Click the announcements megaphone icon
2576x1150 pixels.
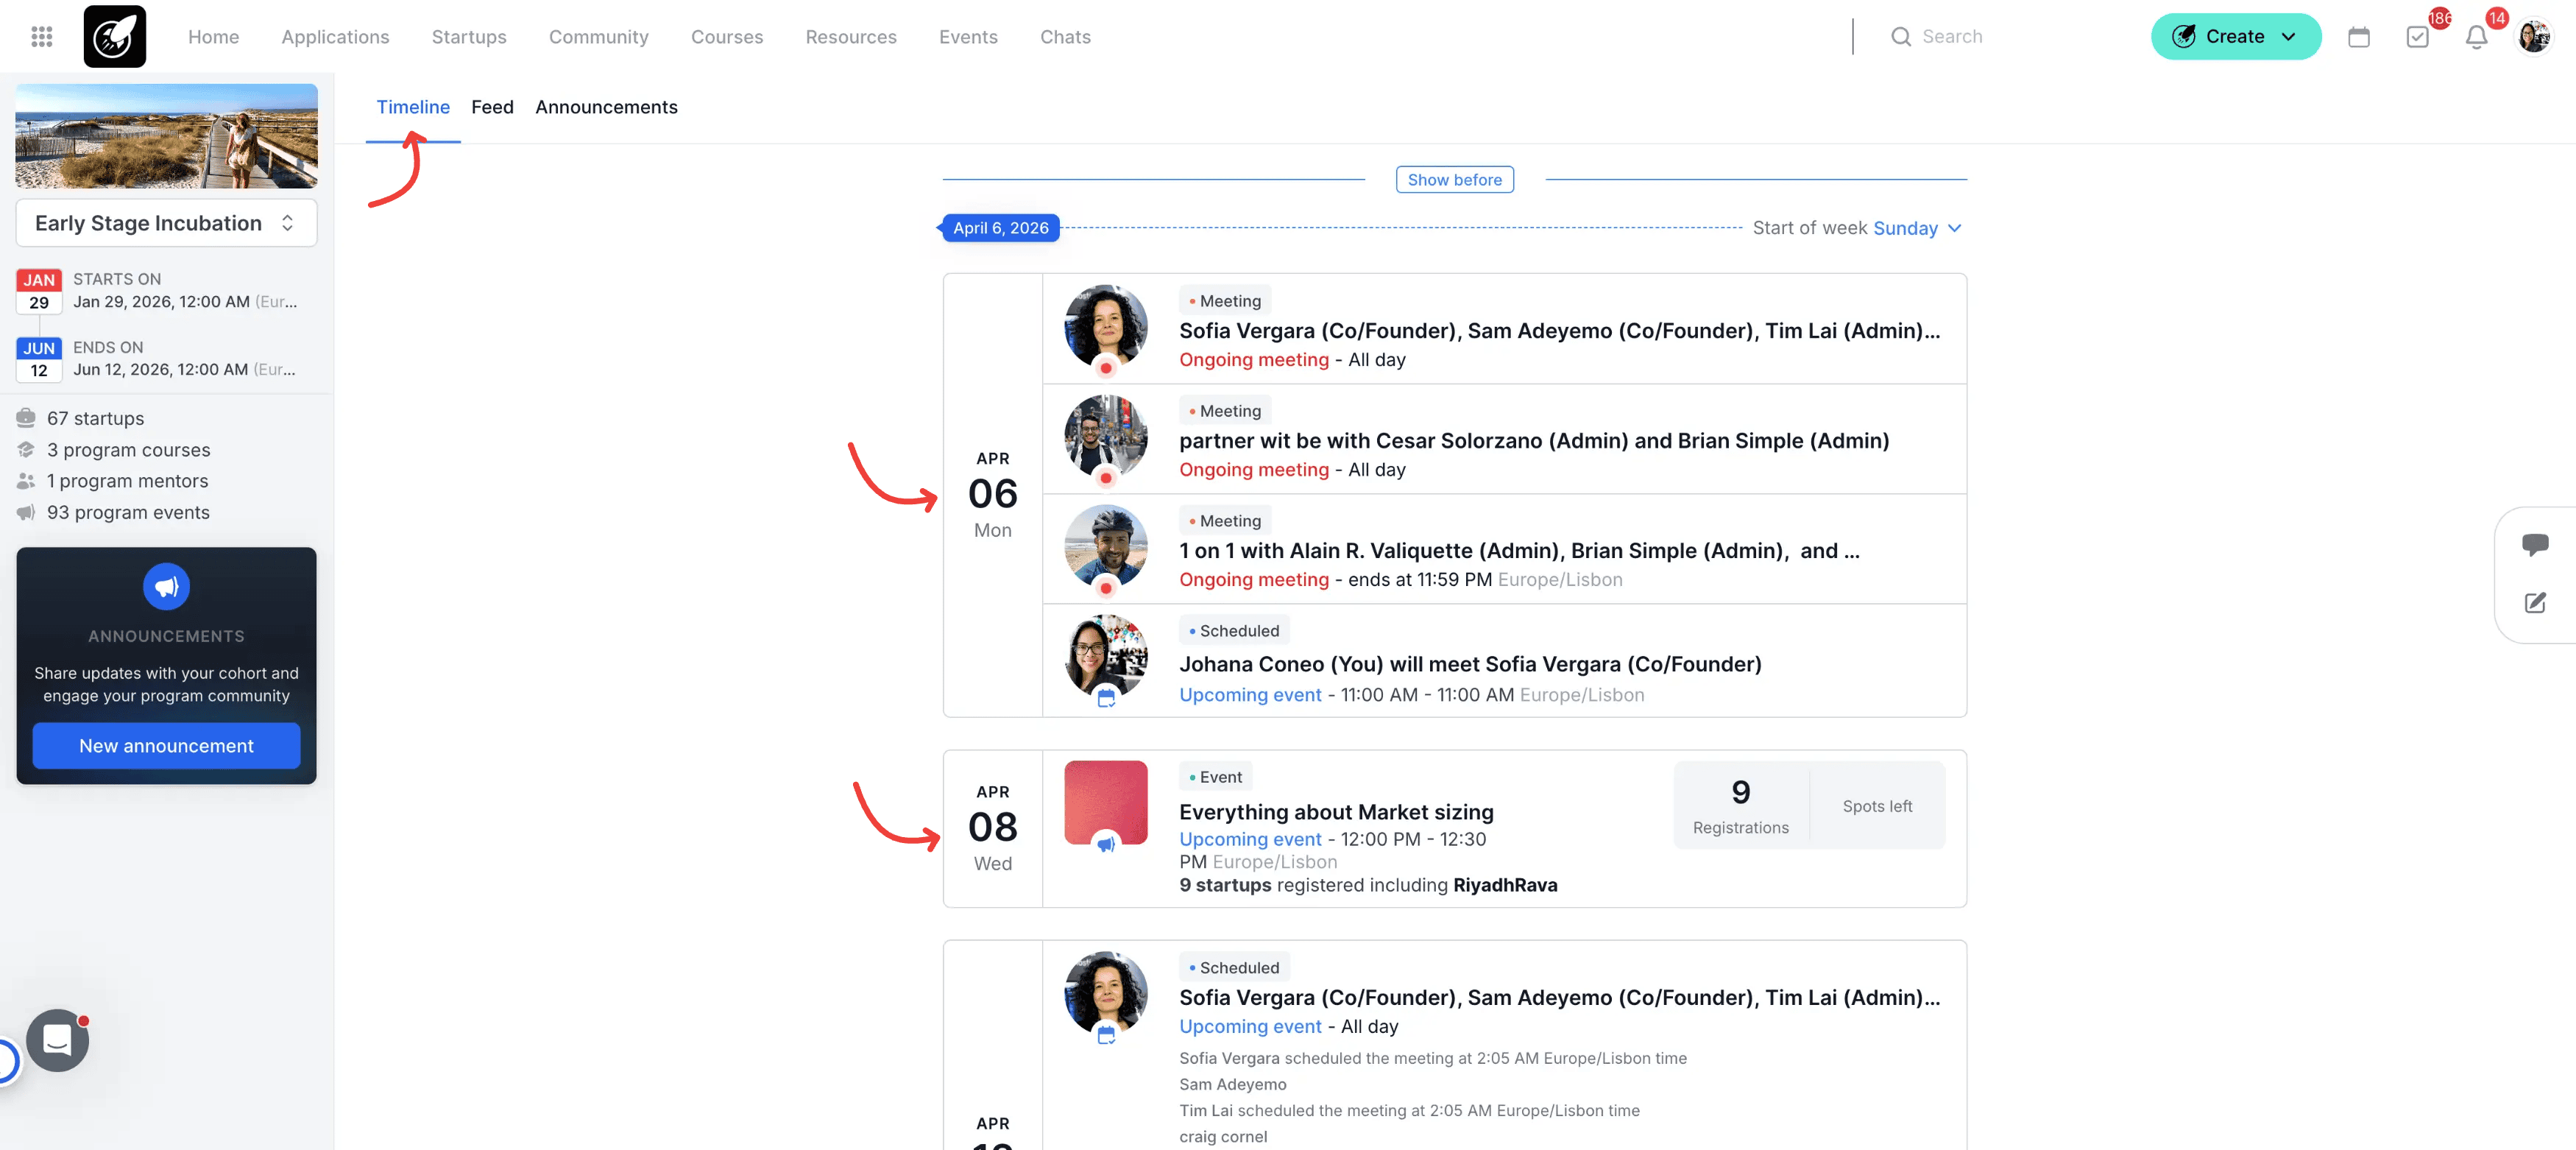click(x=166, y=587)
